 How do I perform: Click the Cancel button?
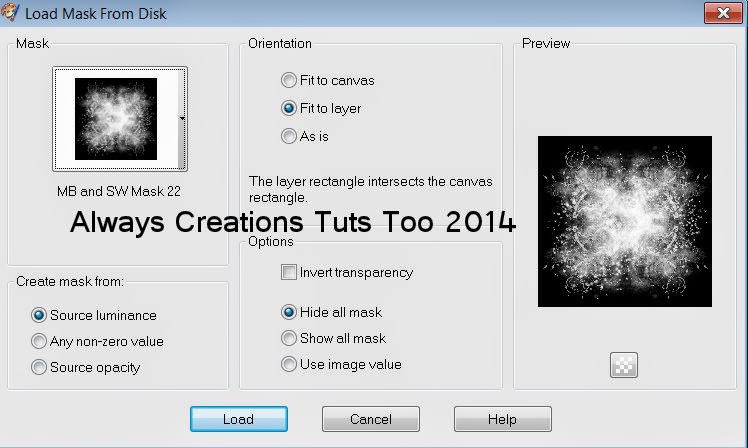(371, 419)
